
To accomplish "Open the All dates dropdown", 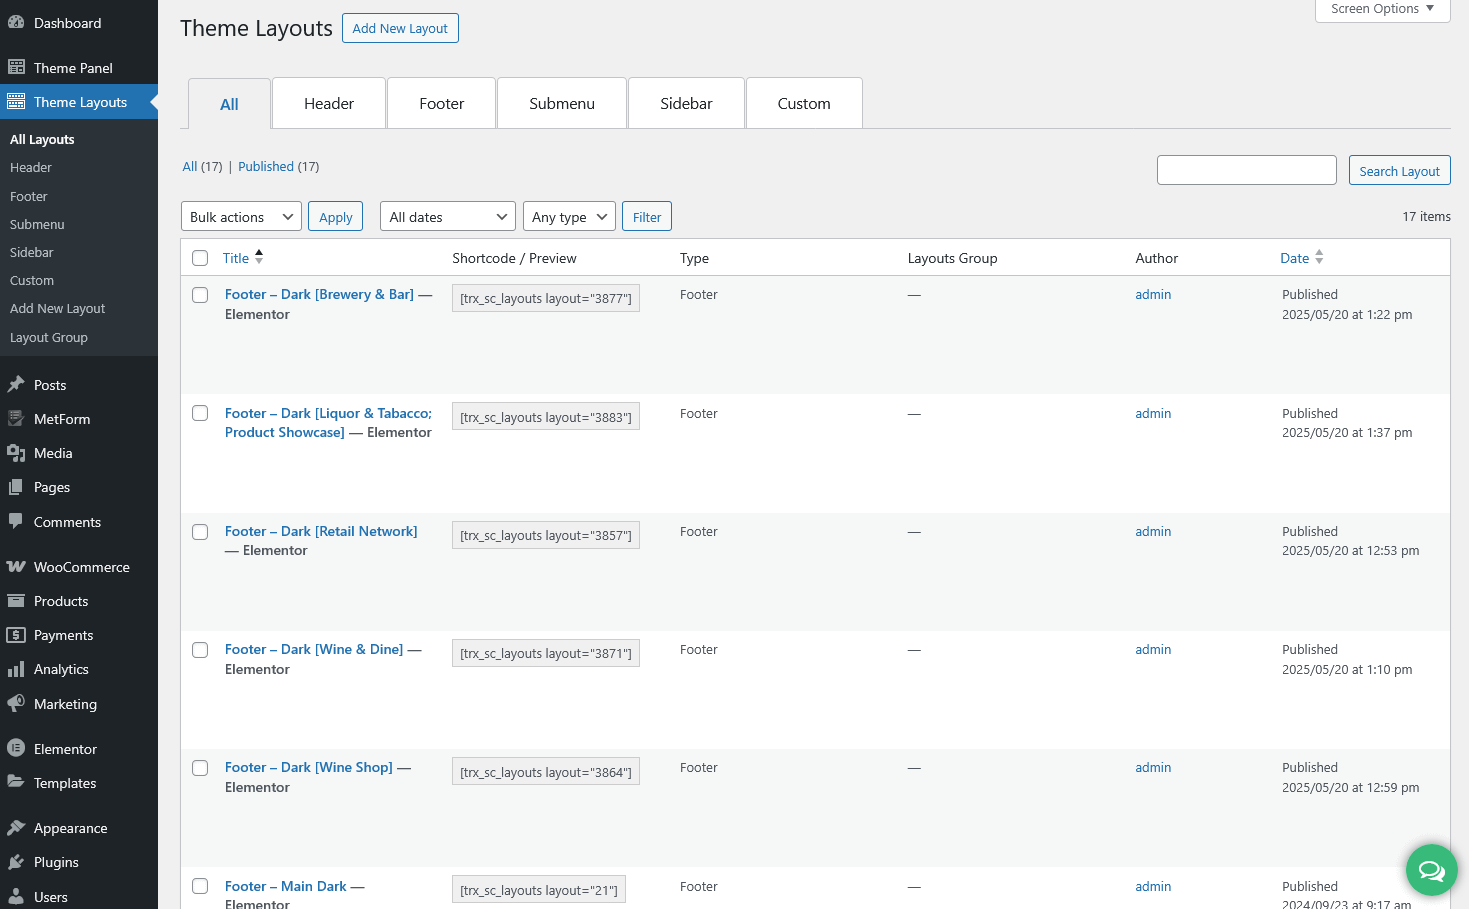I will tap(448, 217).
